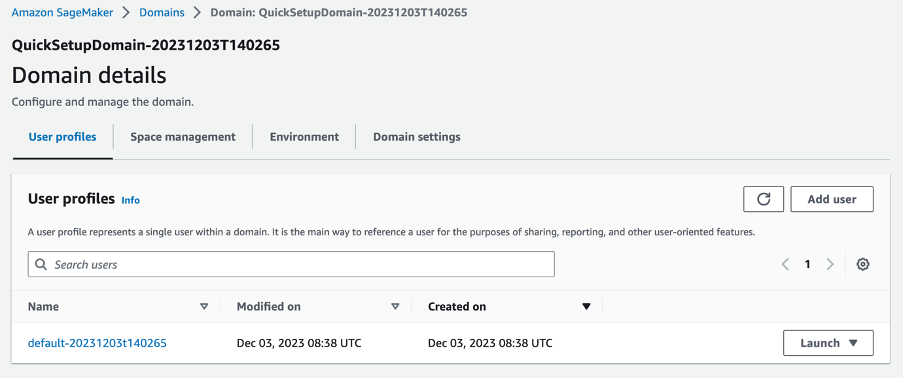Viewport: 904px width, 378px height.
Task: Open the Launch dropdown for default-20231203t140265
Action: 828,343
